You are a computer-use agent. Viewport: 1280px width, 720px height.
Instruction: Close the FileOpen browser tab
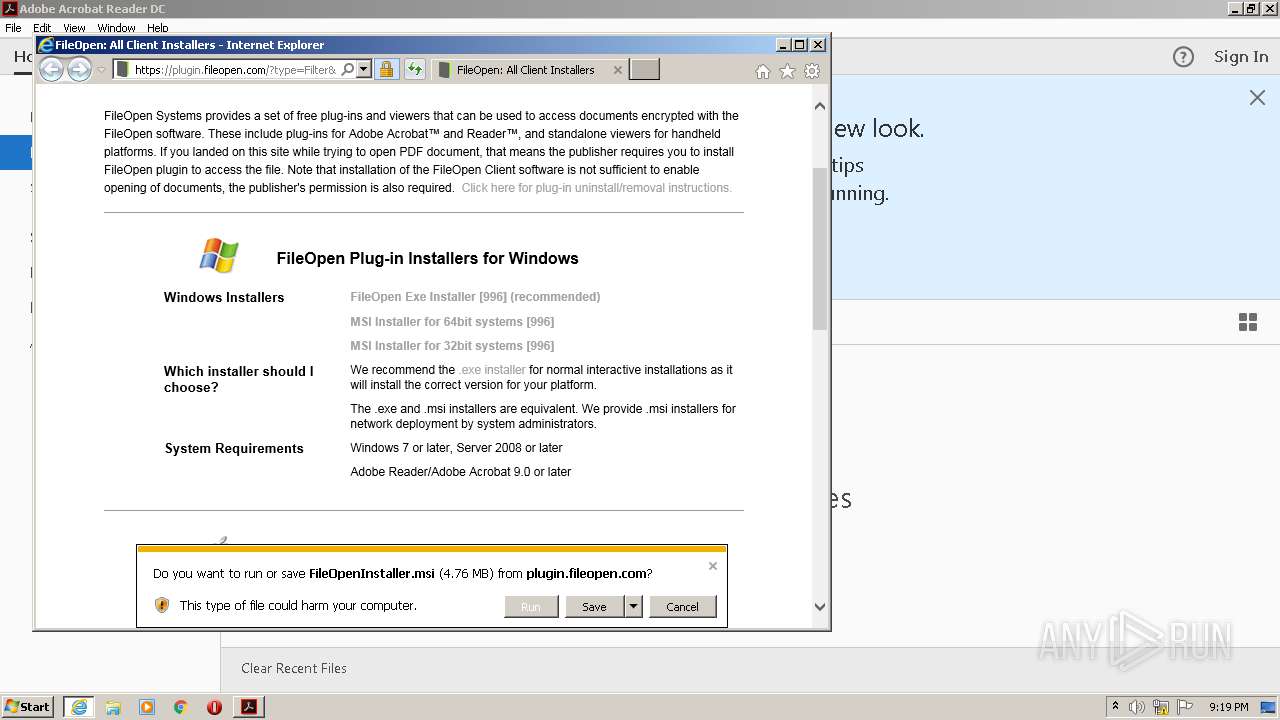point(617,70)
